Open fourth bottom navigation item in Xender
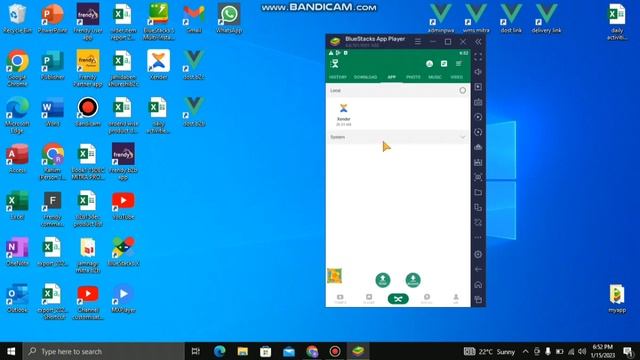The height and width of the screenshot is (360, 640). coord(427,299)
